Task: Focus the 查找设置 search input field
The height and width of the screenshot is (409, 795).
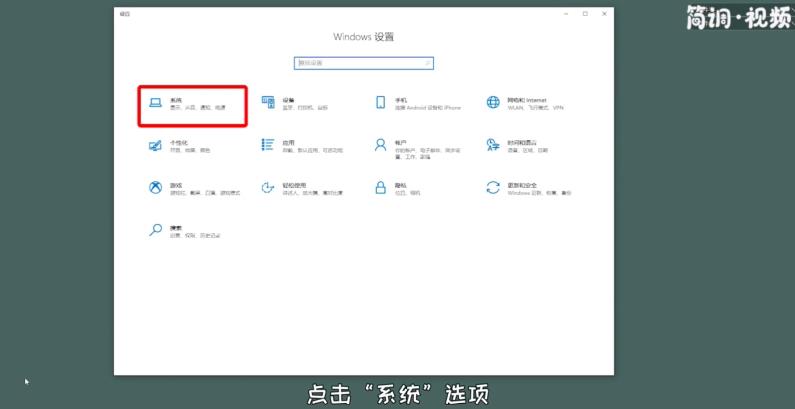Action: tap(364, 63)
